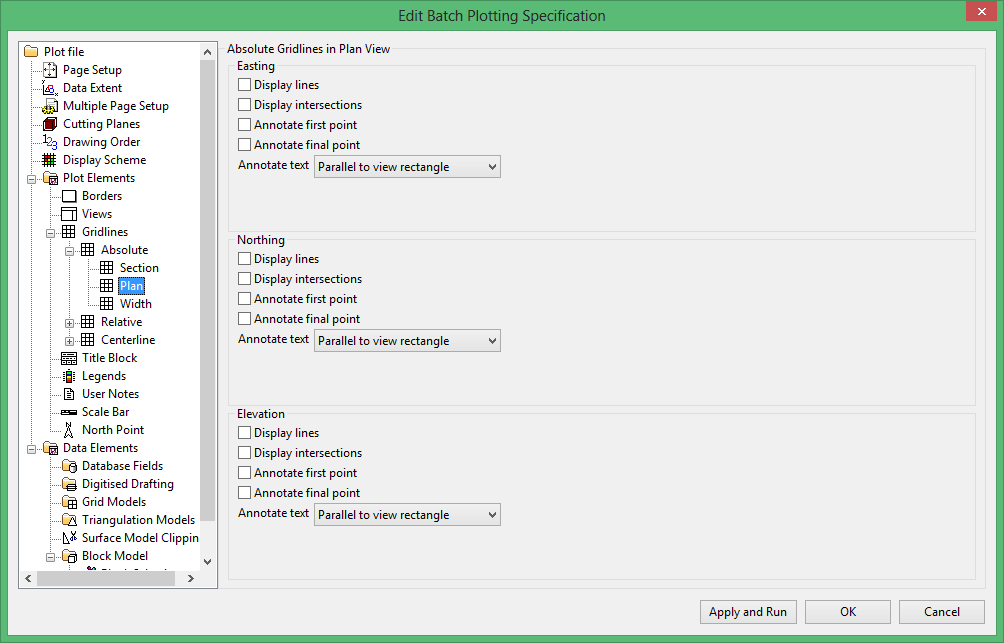Screen dimensions: 1004x643
Task: Select Section under Absolute gridlines
Action: click(139, 268)
